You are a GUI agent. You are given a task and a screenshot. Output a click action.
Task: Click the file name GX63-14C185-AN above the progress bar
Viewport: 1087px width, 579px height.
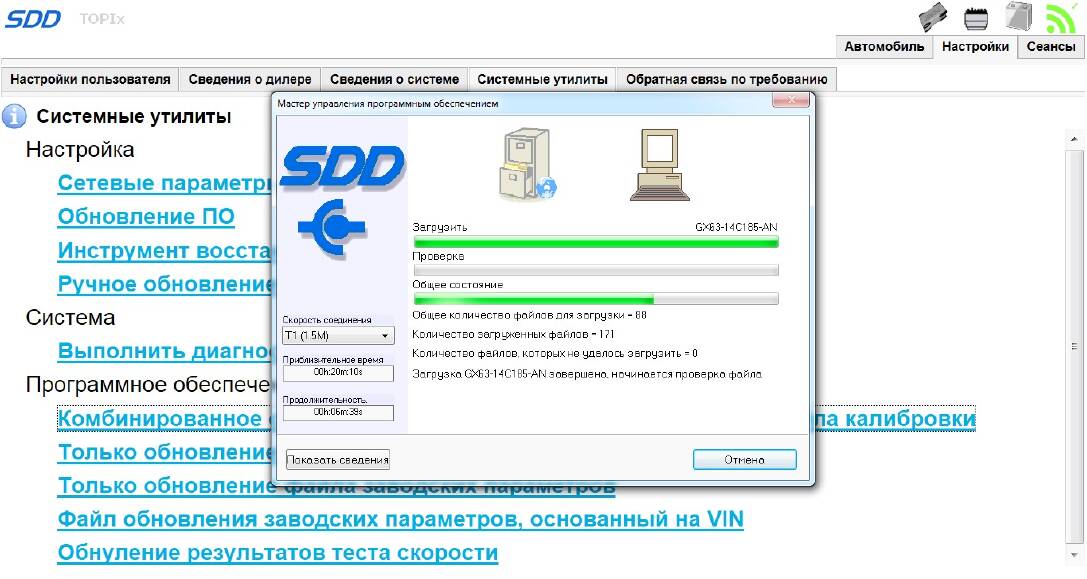736,227
